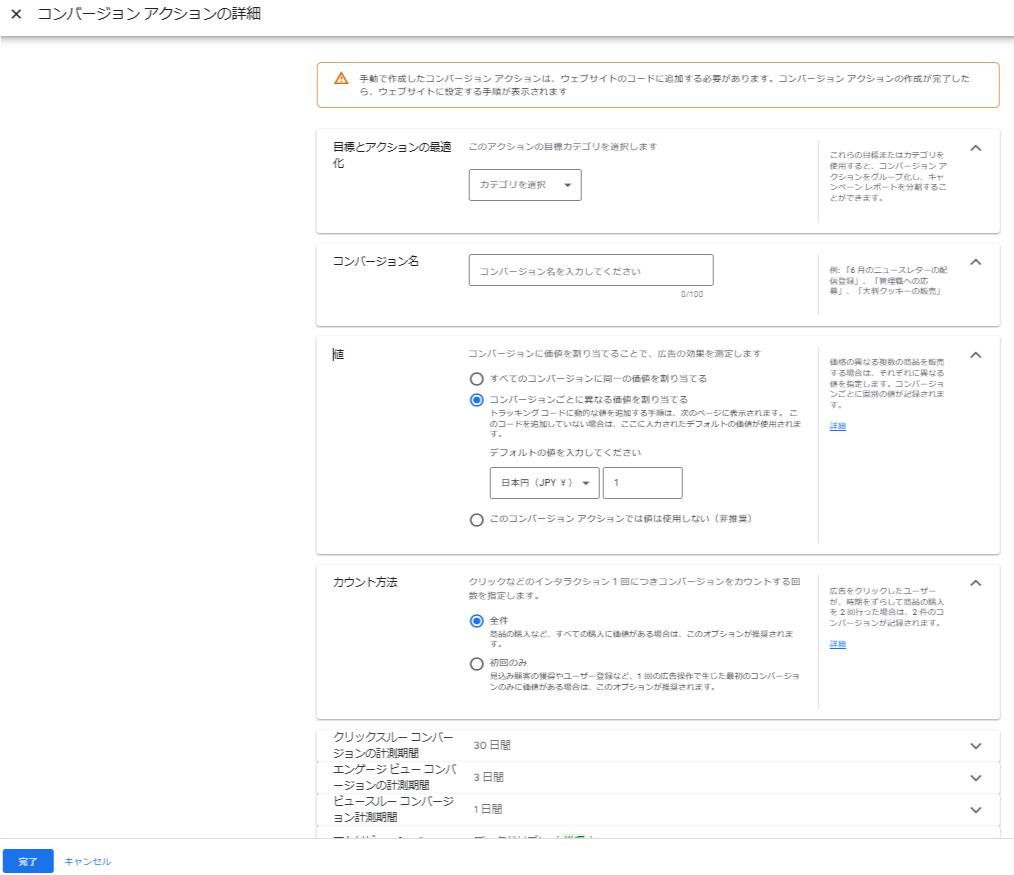Click the blue 完了 button
This screenshot has height=875, width=1014.
pyautogui.click(x=27, y=861)
